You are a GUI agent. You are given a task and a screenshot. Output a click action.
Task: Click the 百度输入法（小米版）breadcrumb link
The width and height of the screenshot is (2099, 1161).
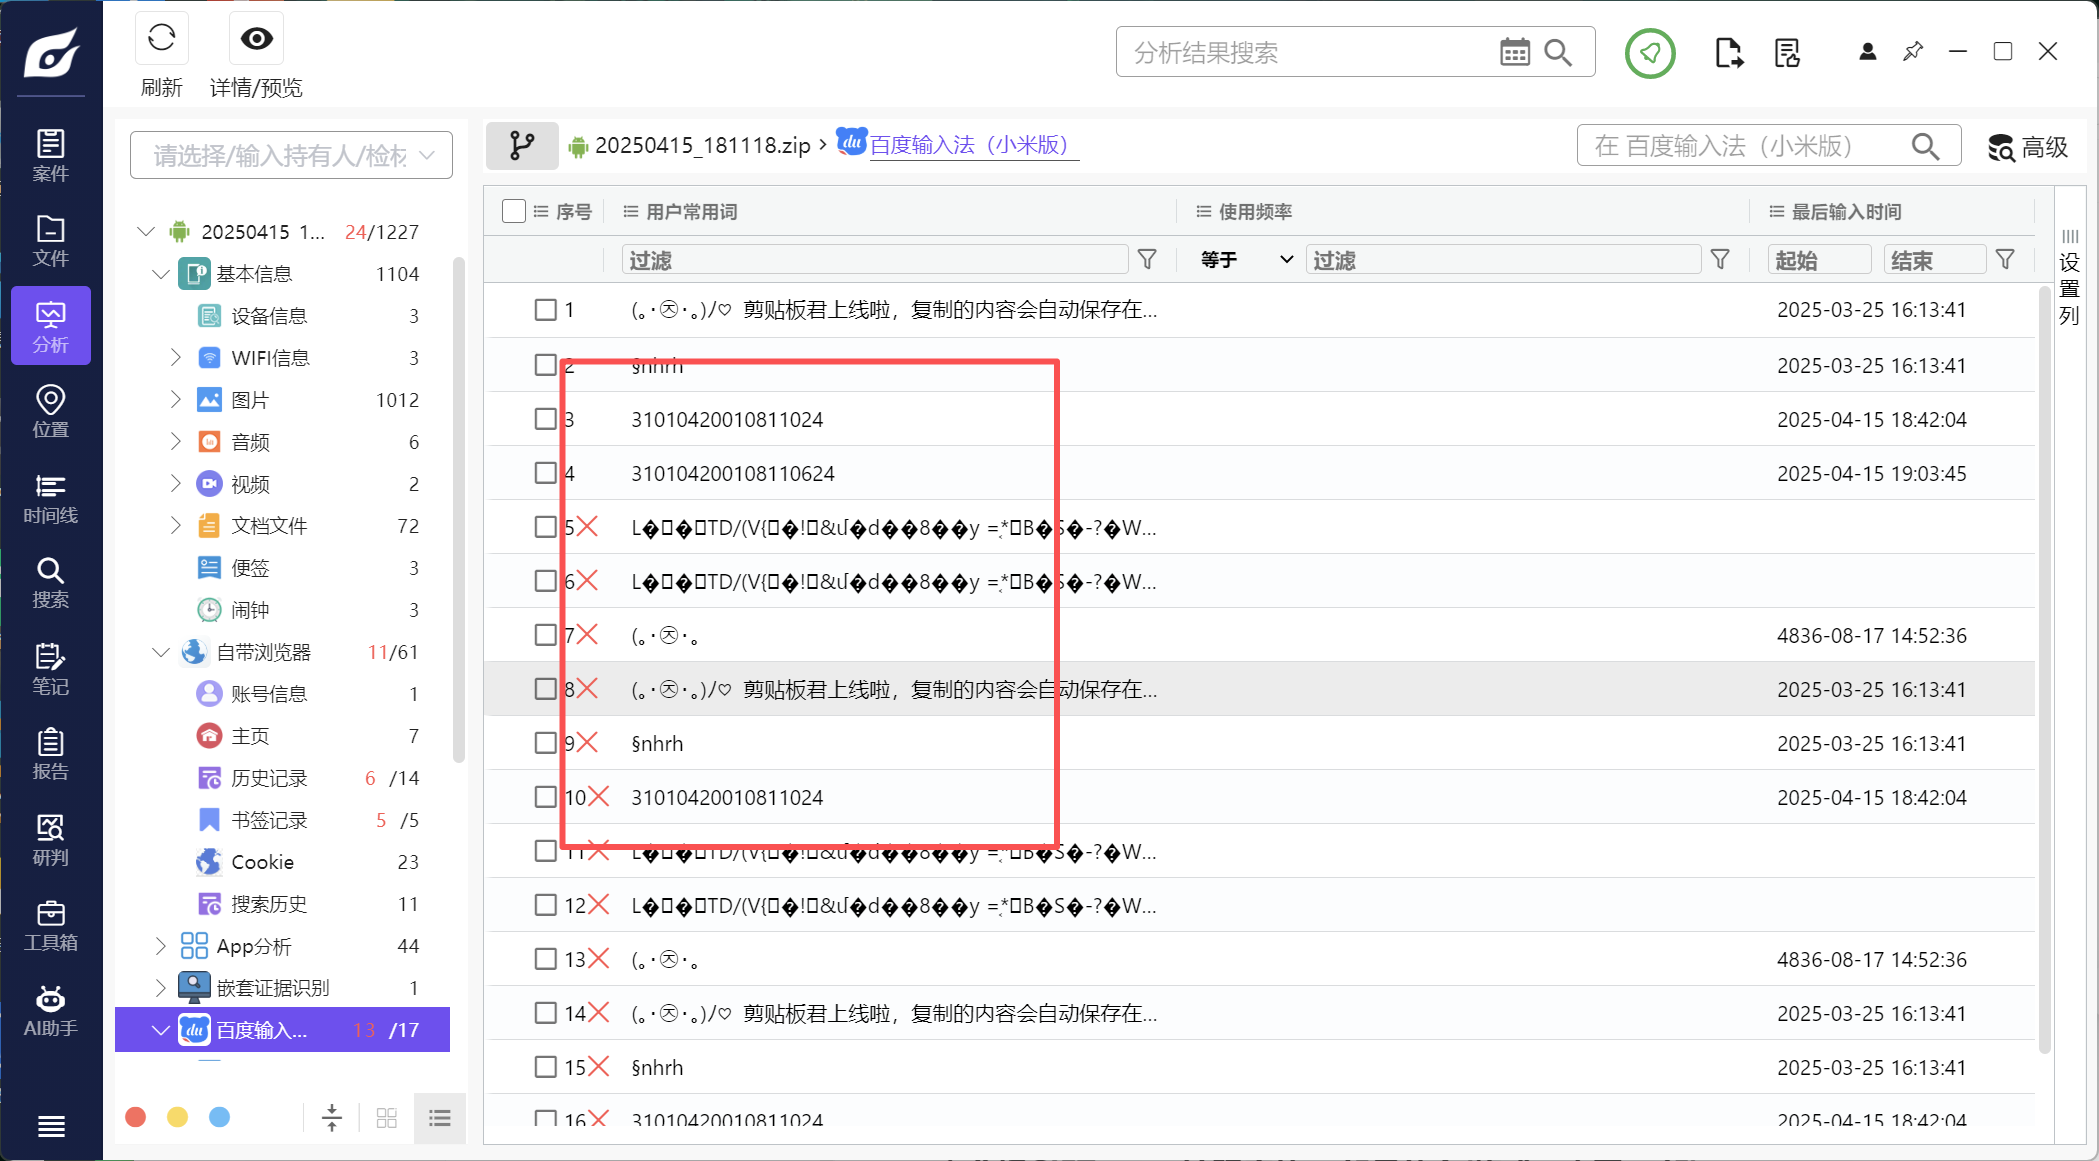(969, 145)
